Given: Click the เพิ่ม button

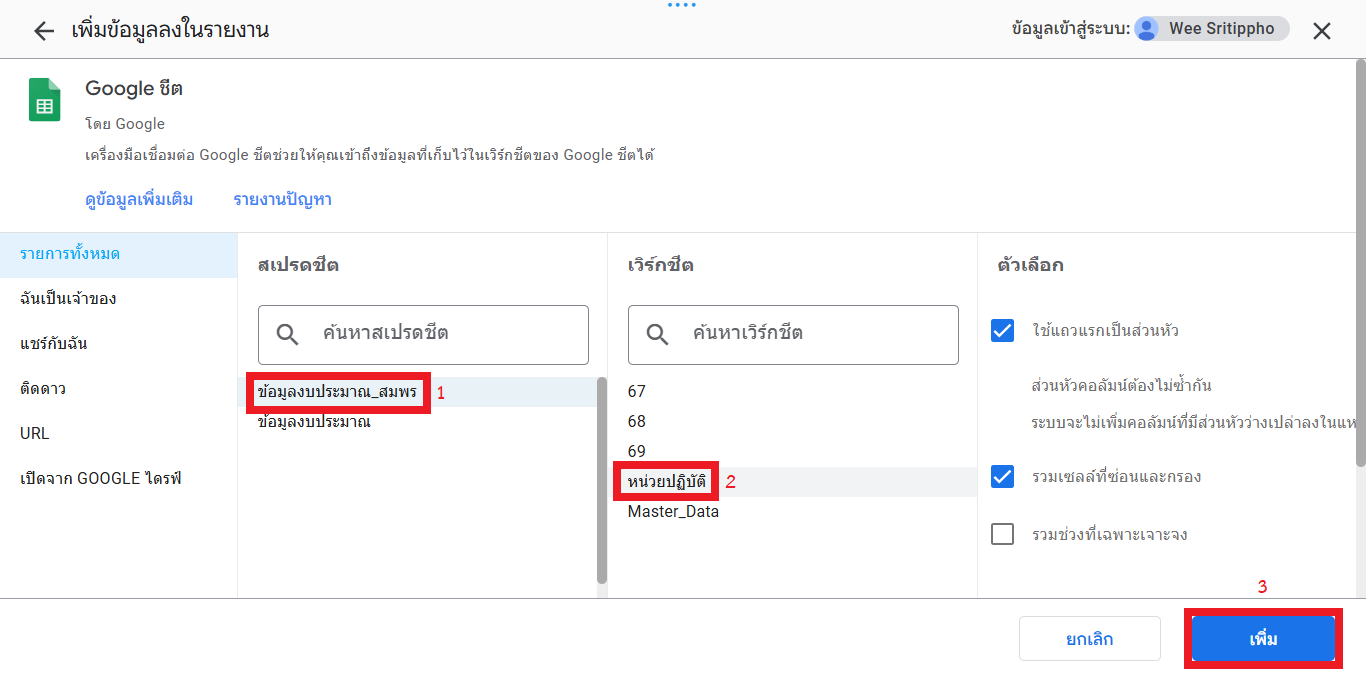Looking at the screenshot, I should click(x=1263, y=639).
